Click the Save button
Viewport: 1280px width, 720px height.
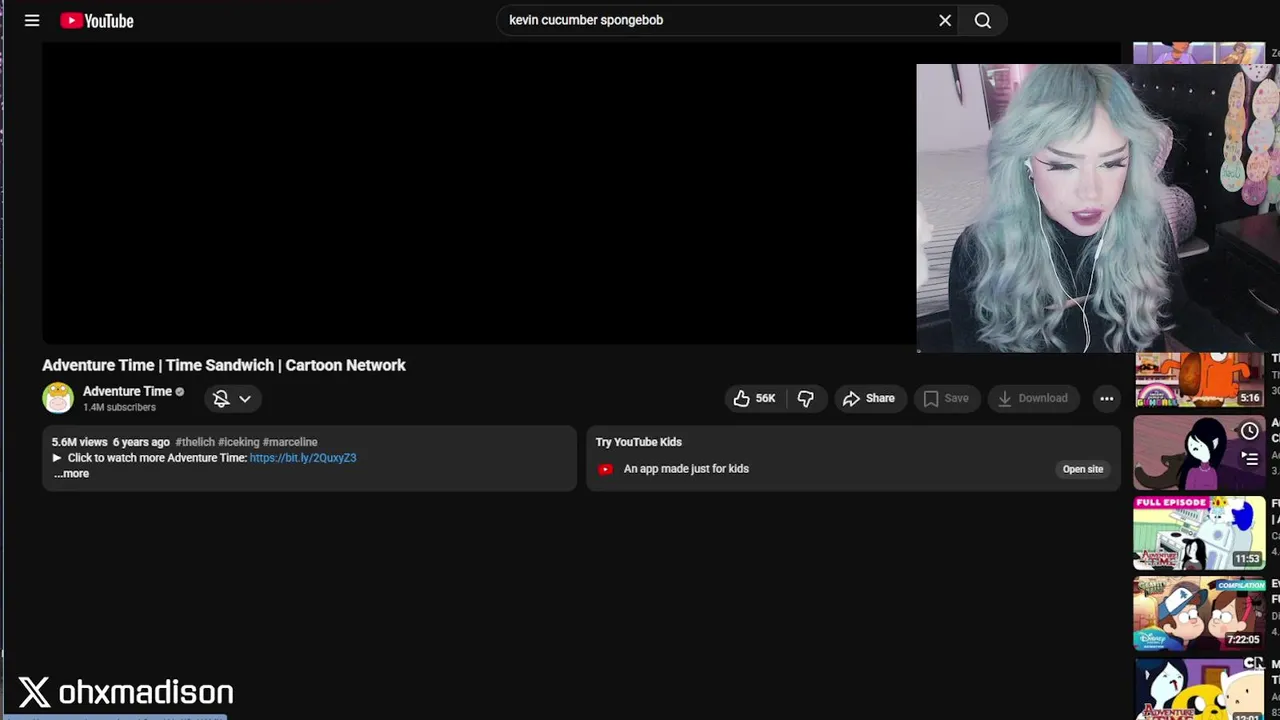946,398
